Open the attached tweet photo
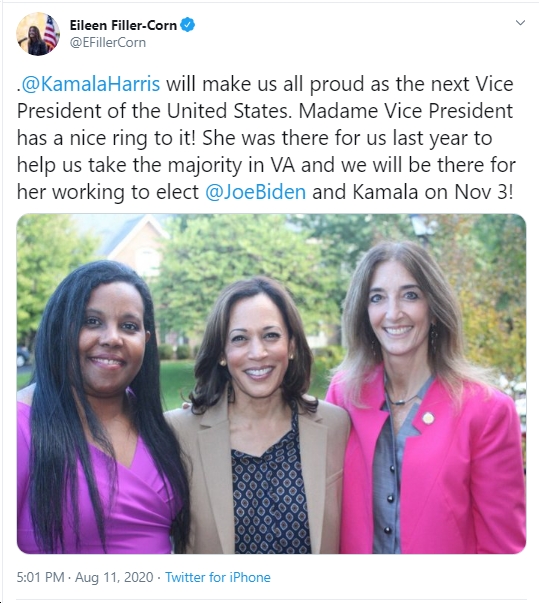539x603 pixels. tap(271, 384)
